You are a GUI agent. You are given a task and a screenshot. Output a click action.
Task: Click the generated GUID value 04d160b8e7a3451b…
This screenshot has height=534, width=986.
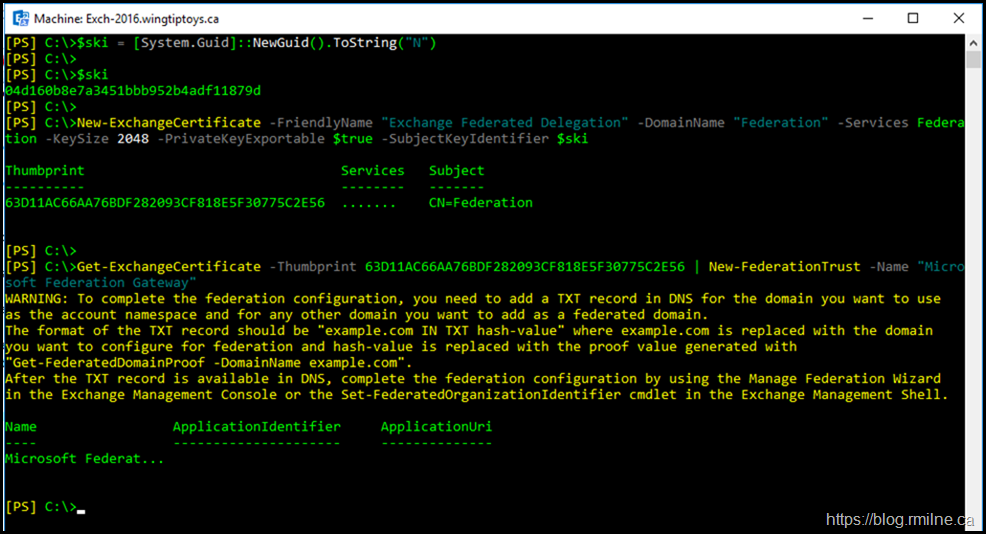(133, 91)
